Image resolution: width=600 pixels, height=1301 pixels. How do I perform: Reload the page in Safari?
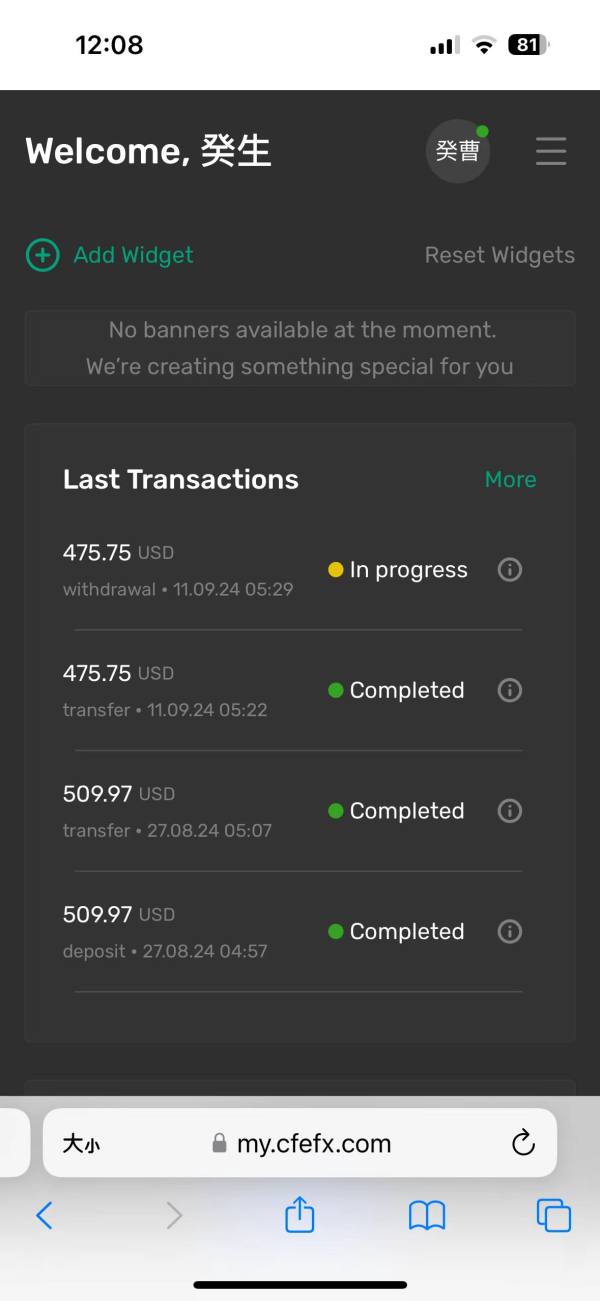point(523,1143)
